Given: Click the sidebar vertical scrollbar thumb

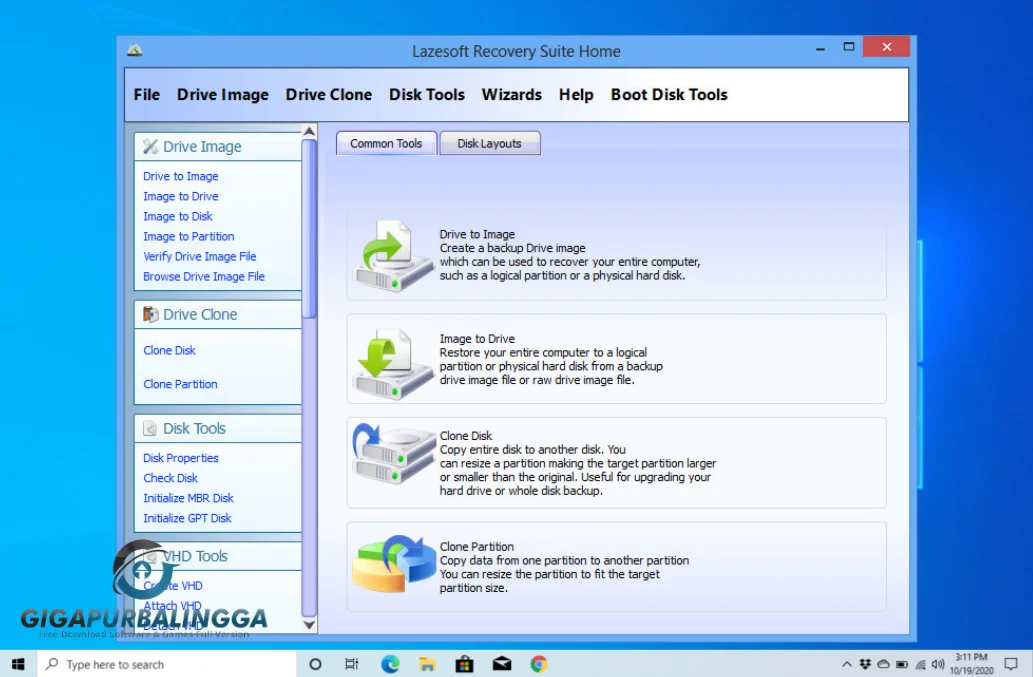Looking at the screenshot, I should [x=309, y=228].
